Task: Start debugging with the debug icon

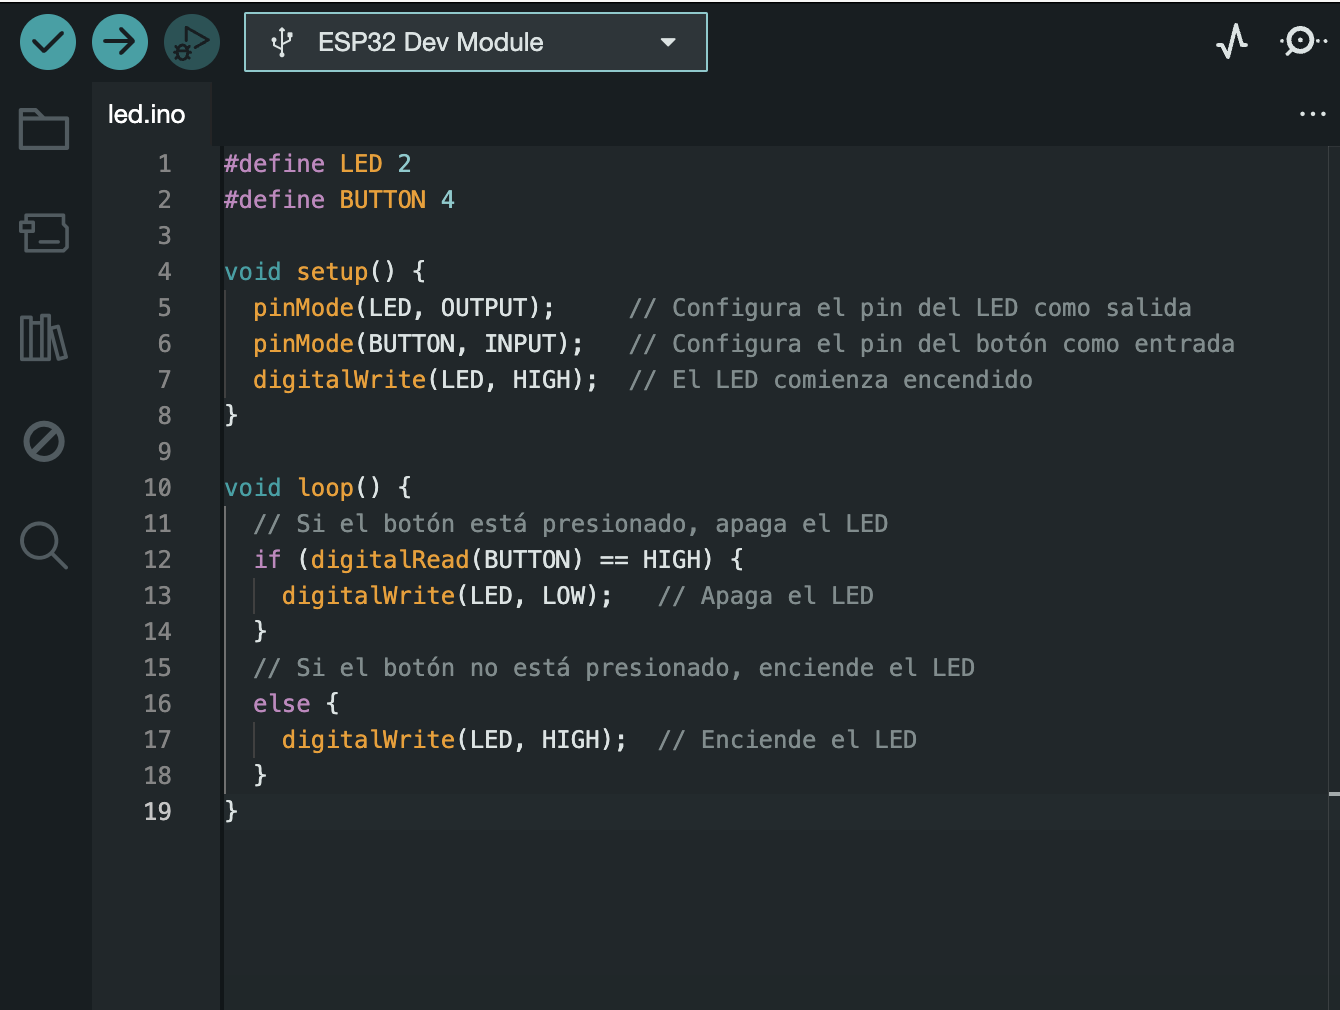Action: coord(191,42)
